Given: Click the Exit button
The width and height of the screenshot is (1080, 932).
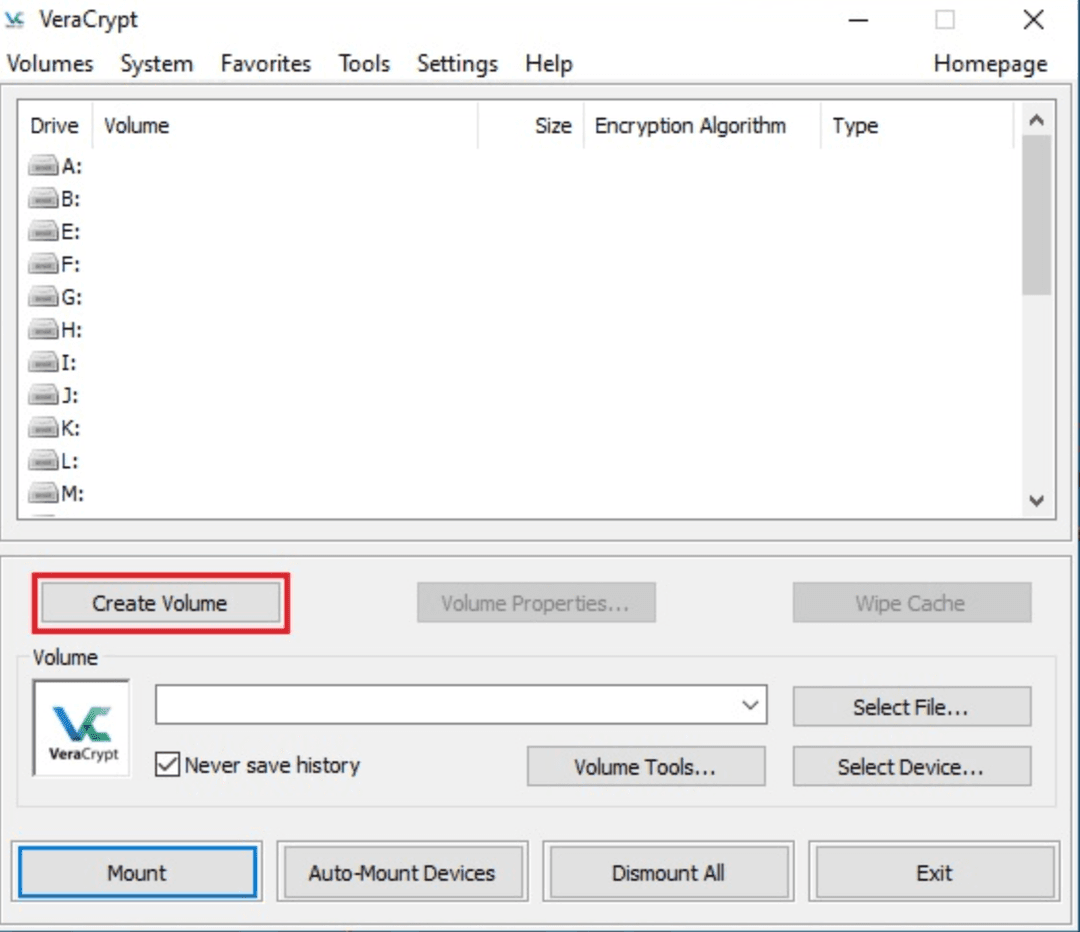Looking at the screenshot, I should (935, 873).
